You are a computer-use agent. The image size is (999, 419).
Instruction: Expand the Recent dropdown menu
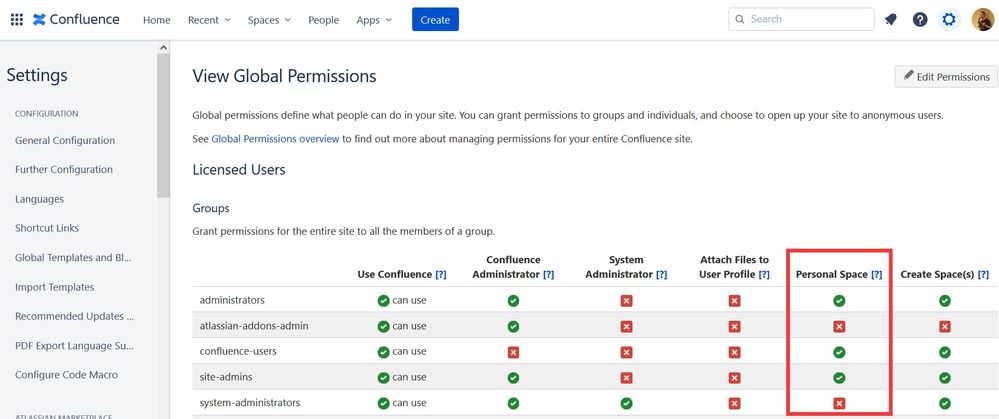[x=209, y=20]
